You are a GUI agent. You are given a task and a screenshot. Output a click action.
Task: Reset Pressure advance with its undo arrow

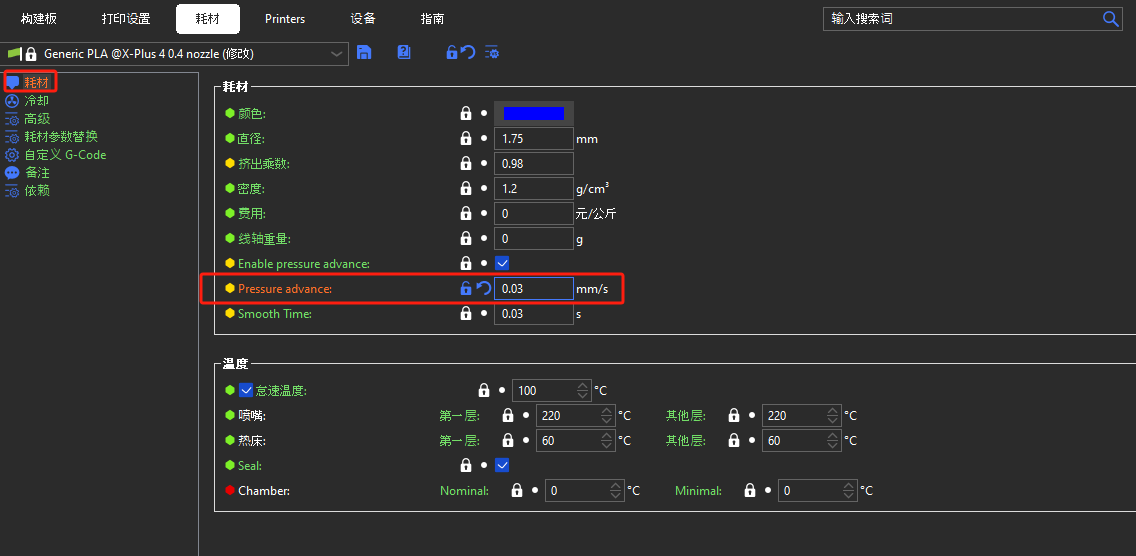tap(483, 289)
